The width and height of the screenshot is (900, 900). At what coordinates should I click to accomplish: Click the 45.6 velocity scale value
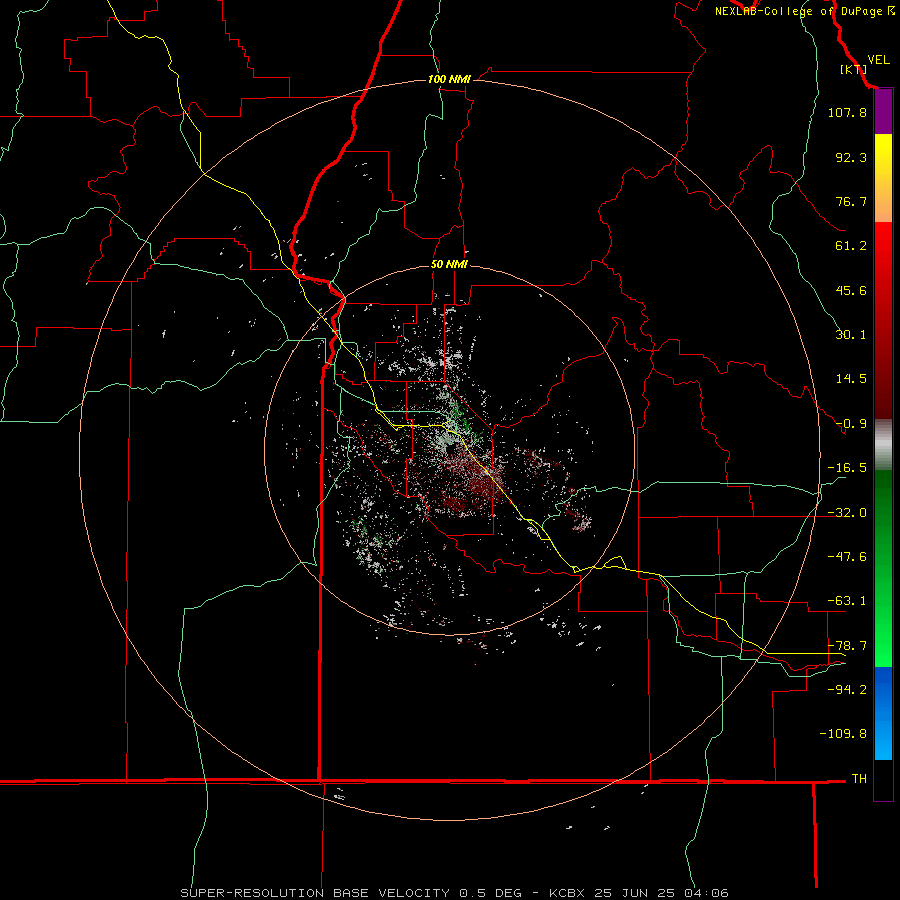(x=851, y=290)
